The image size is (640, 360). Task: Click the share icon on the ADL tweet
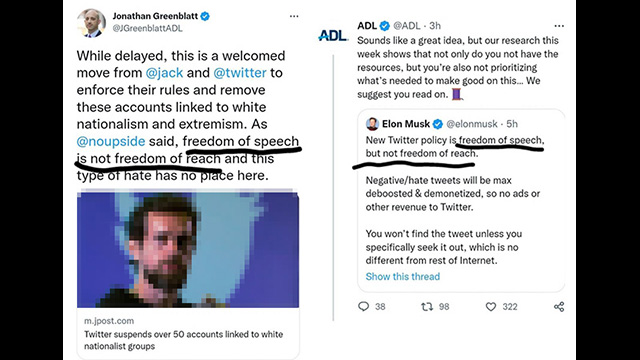559,307
